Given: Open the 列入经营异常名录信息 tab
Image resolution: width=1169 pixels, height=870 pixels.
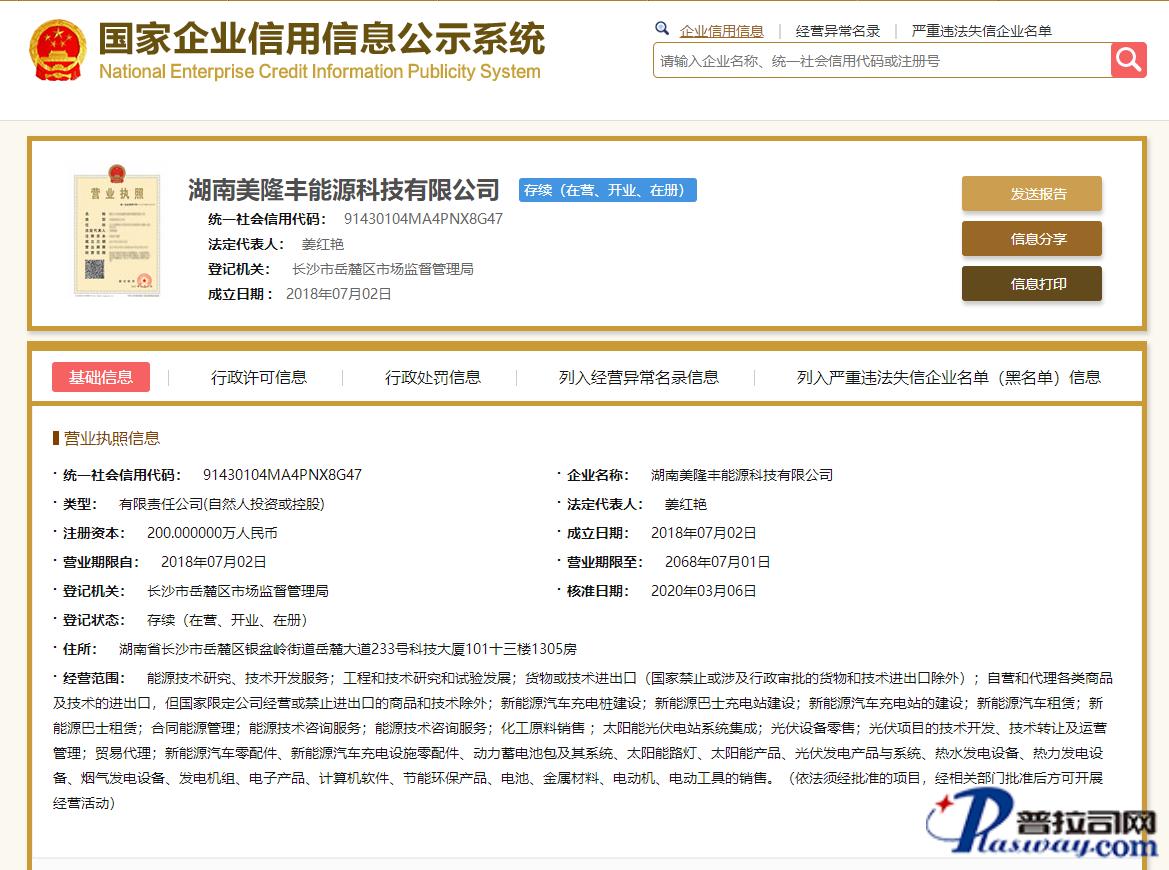Looking at the screenshot, I should click(x=638, y=377).
